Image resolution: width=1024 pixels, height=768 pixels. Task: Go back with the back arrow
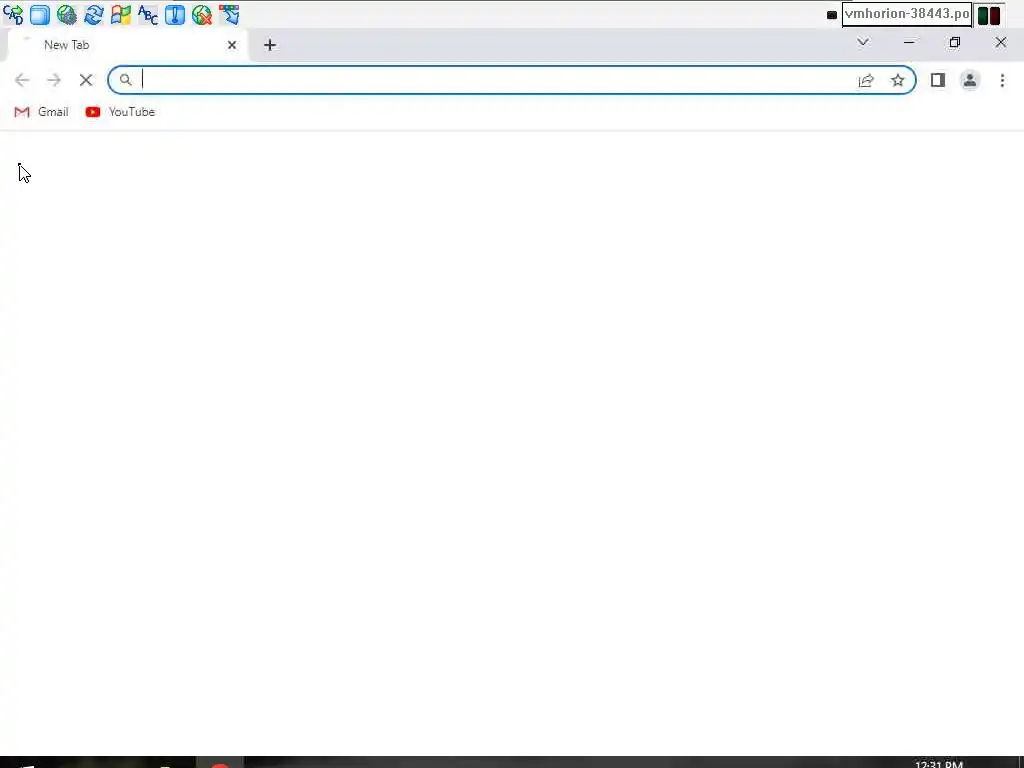coord(22,80)
